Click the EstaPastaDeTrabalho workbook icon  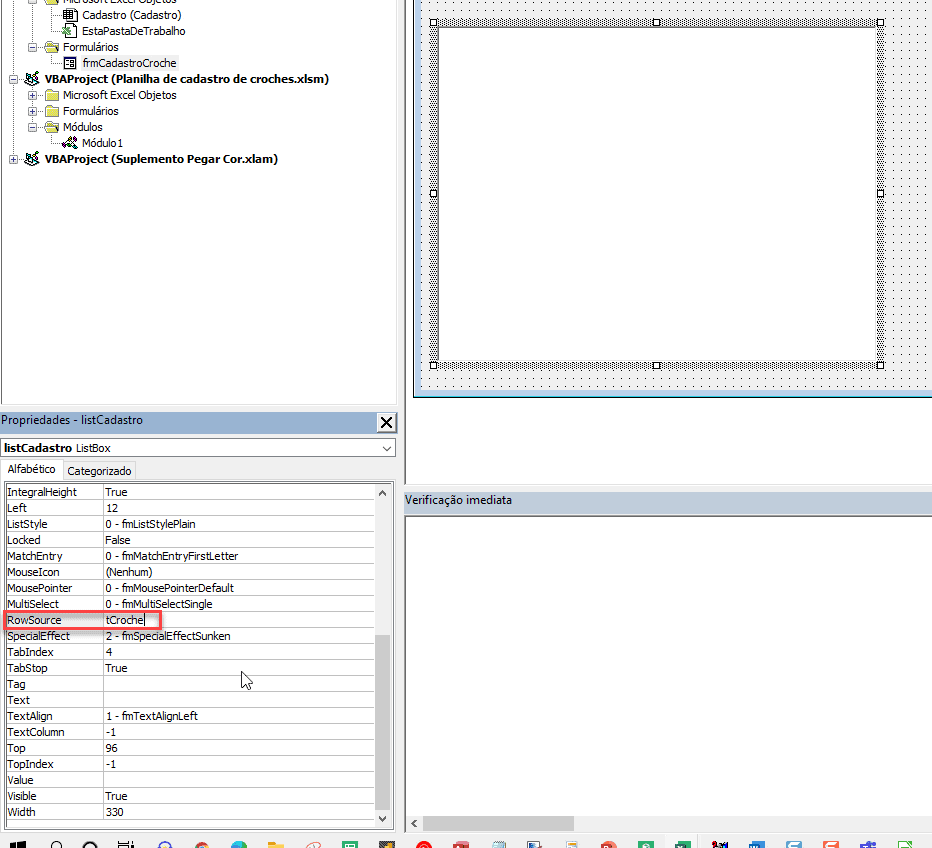[x=69, y=31]
